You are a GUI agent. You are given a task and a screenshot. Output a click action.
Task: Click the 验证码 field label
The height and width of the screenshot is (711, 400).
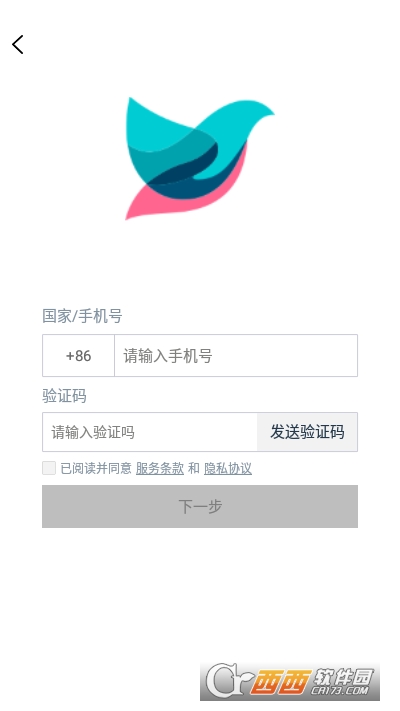coord(64,396)
